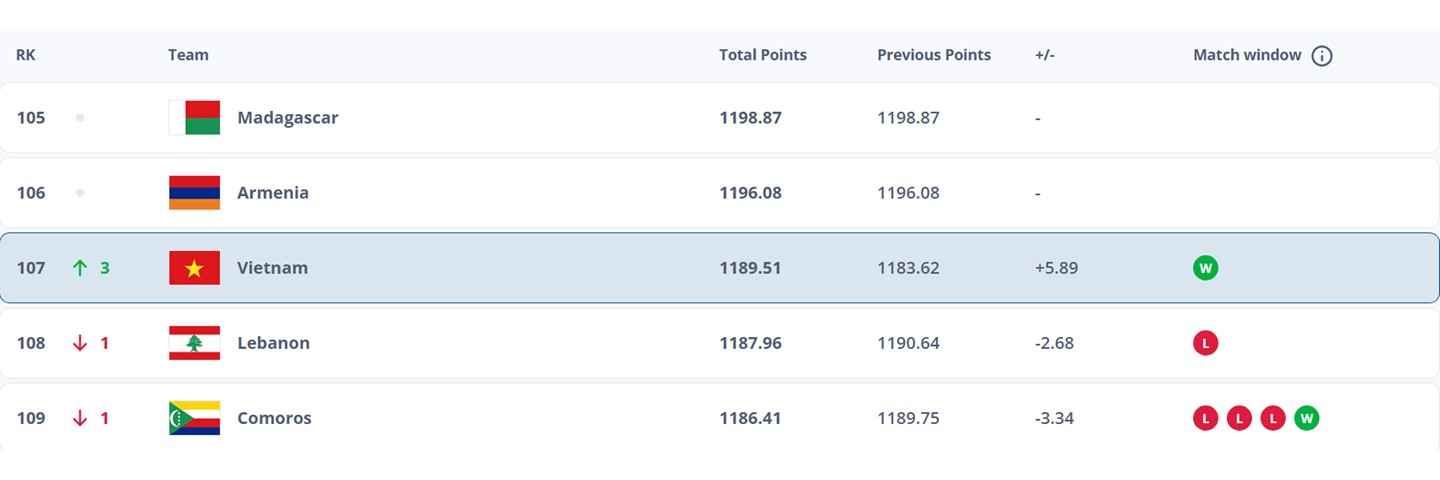Viewport: 1440px width, 480px height.
Task: Click Comoros' first red L match badge
Action: point(1205,418)
